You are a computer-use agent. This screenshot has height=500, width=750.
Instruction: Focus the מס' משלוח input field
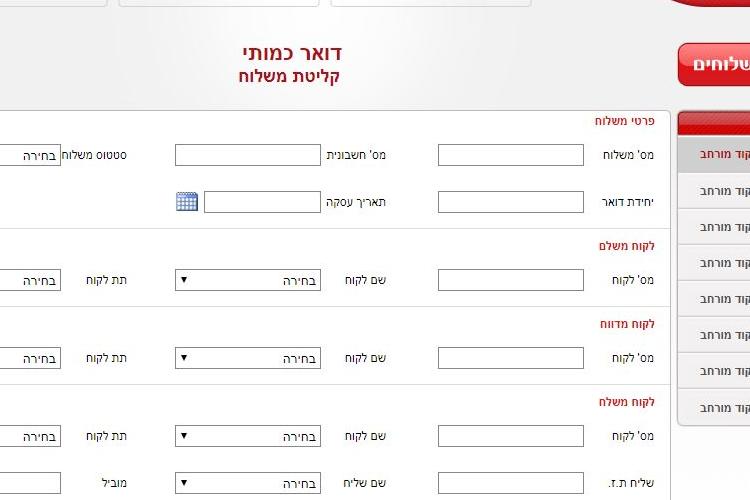(511, 155)
